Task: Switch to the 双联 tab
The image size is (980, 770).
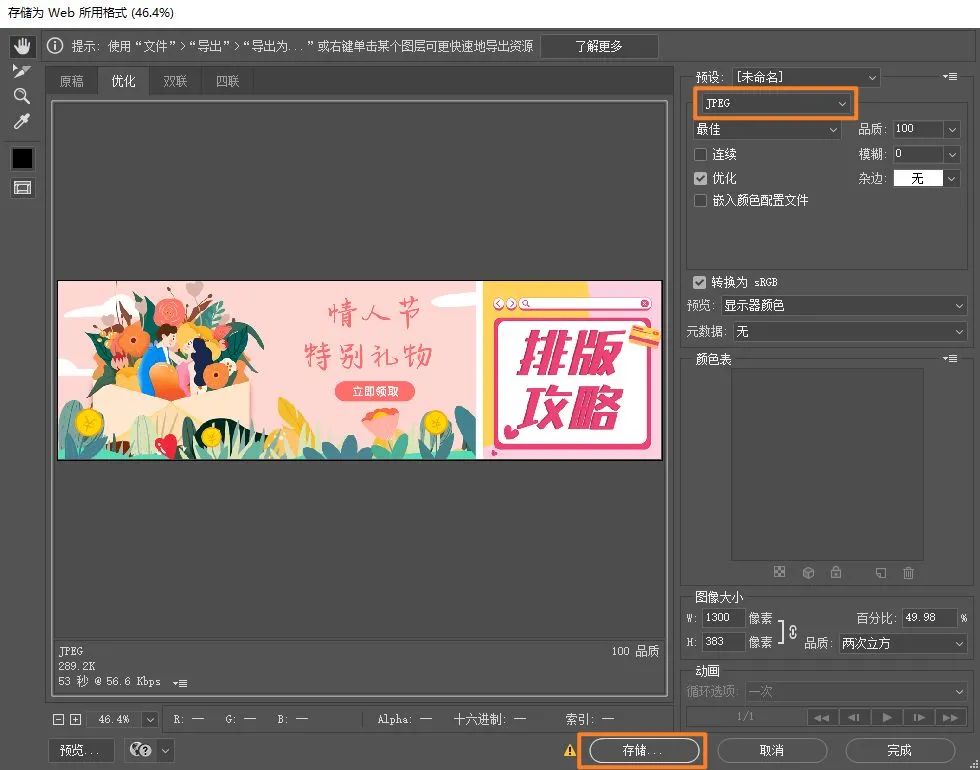Action: pyautogui.click(x=175, y=81)
